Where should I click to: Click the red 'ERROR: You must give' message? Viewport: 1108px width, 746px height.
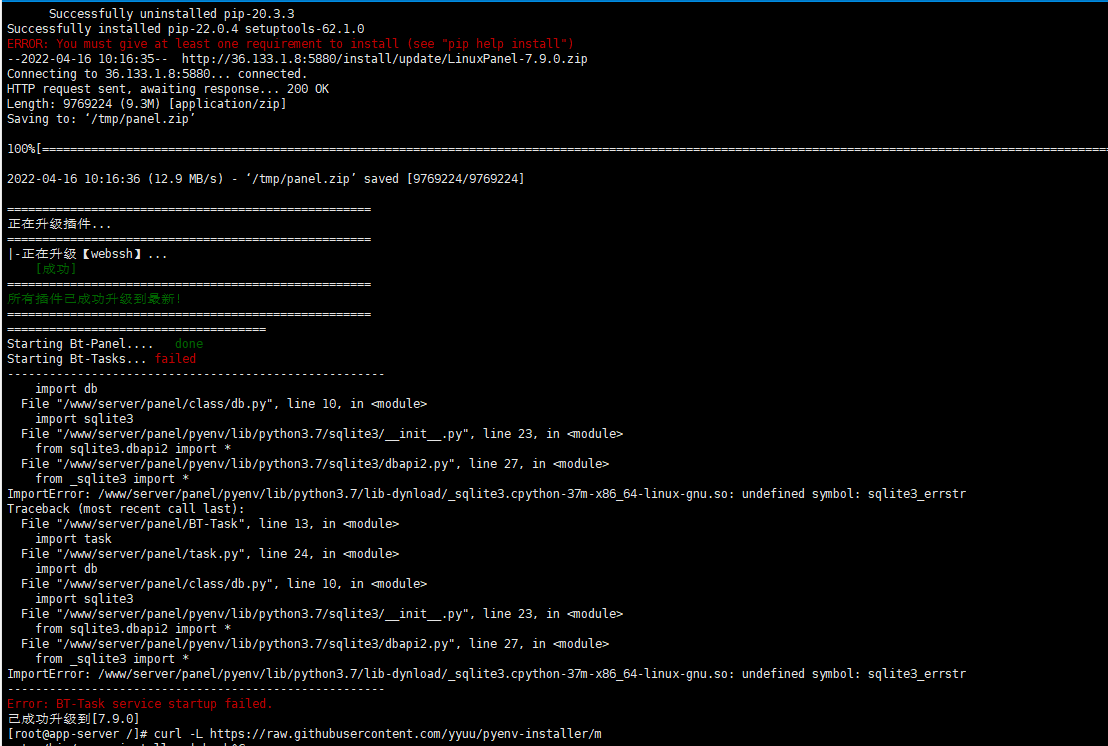coord(290,44)
